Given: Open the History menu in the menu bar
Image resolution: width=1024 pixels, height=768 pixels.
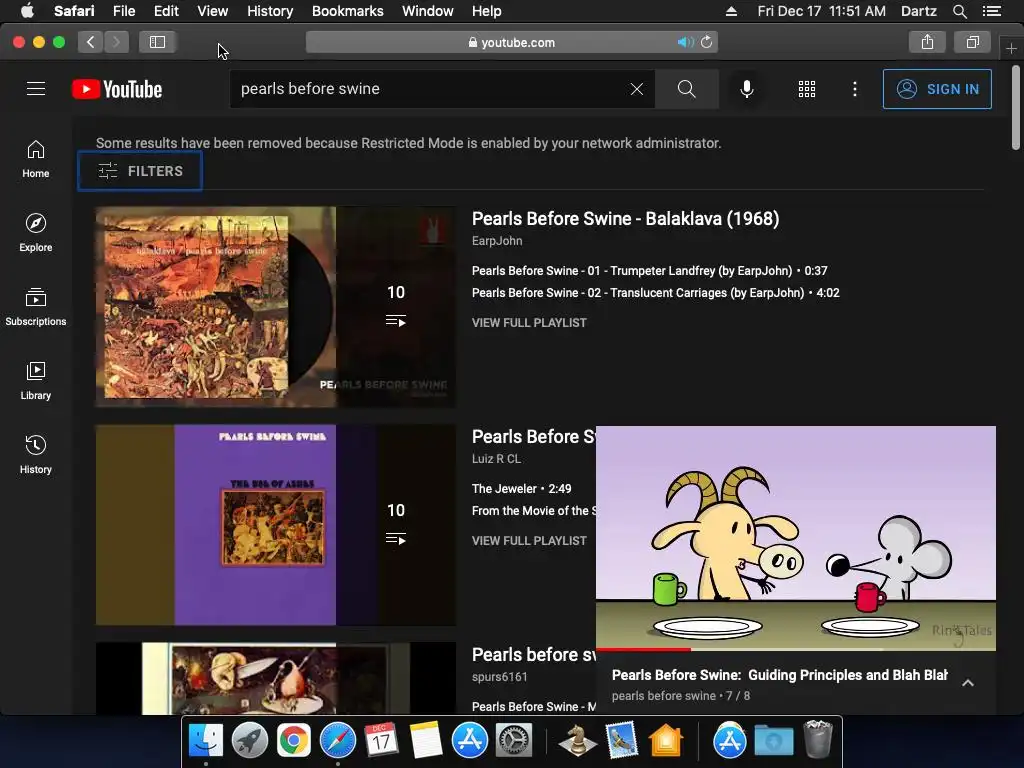Looking at the screenshot, I should [270, 11].
